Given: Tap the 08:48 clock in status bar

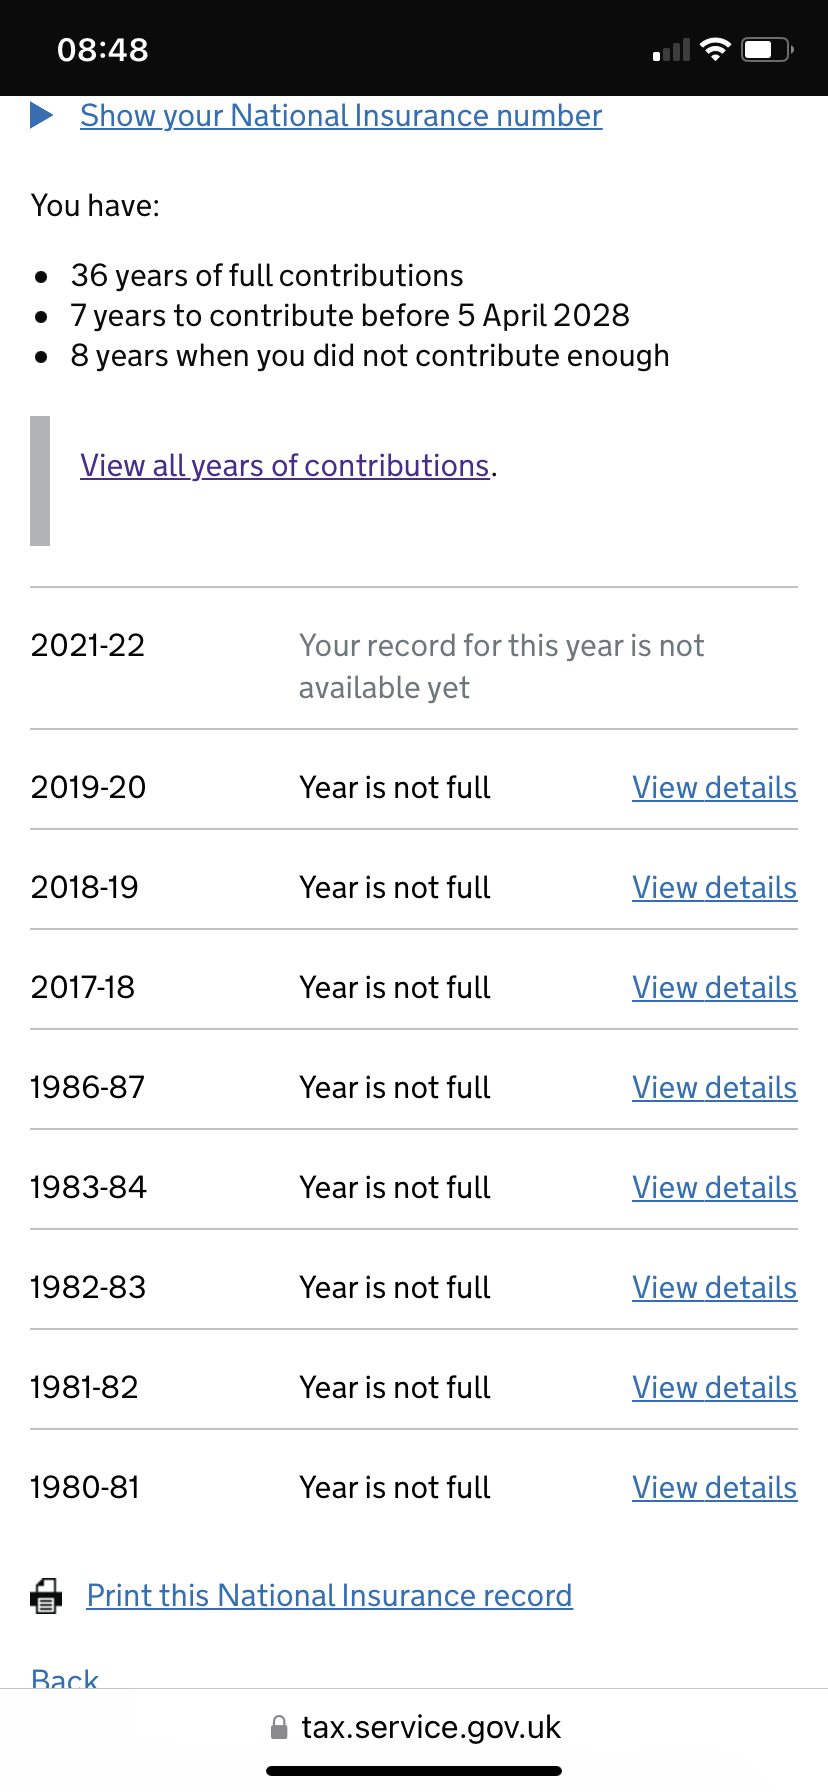Looking at the screenshot, I should pos(103,49).
